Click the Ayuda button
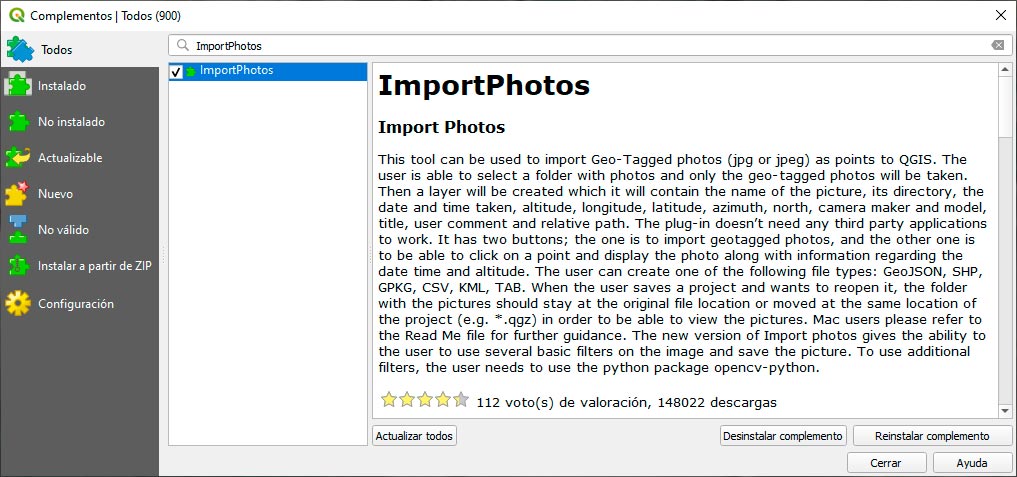Screen dimensions: 1017x477 (x=972, y=463)
